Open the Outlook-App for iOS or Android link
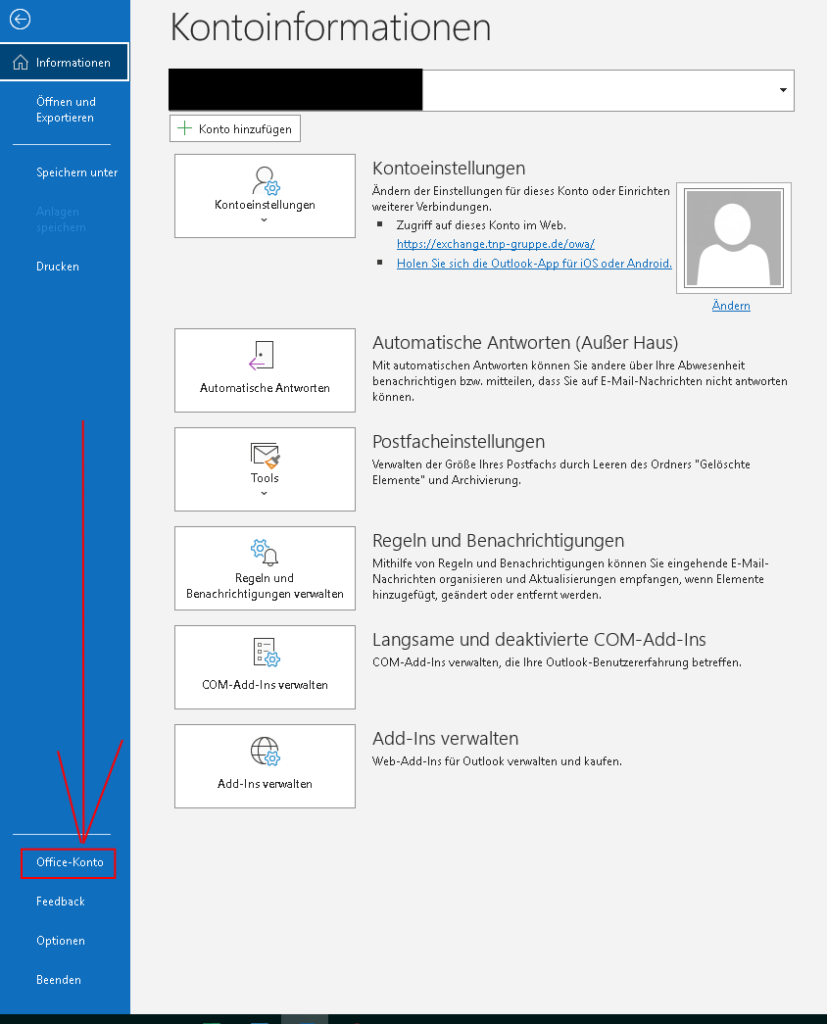827x1024 pixels. tap(534, 263)
